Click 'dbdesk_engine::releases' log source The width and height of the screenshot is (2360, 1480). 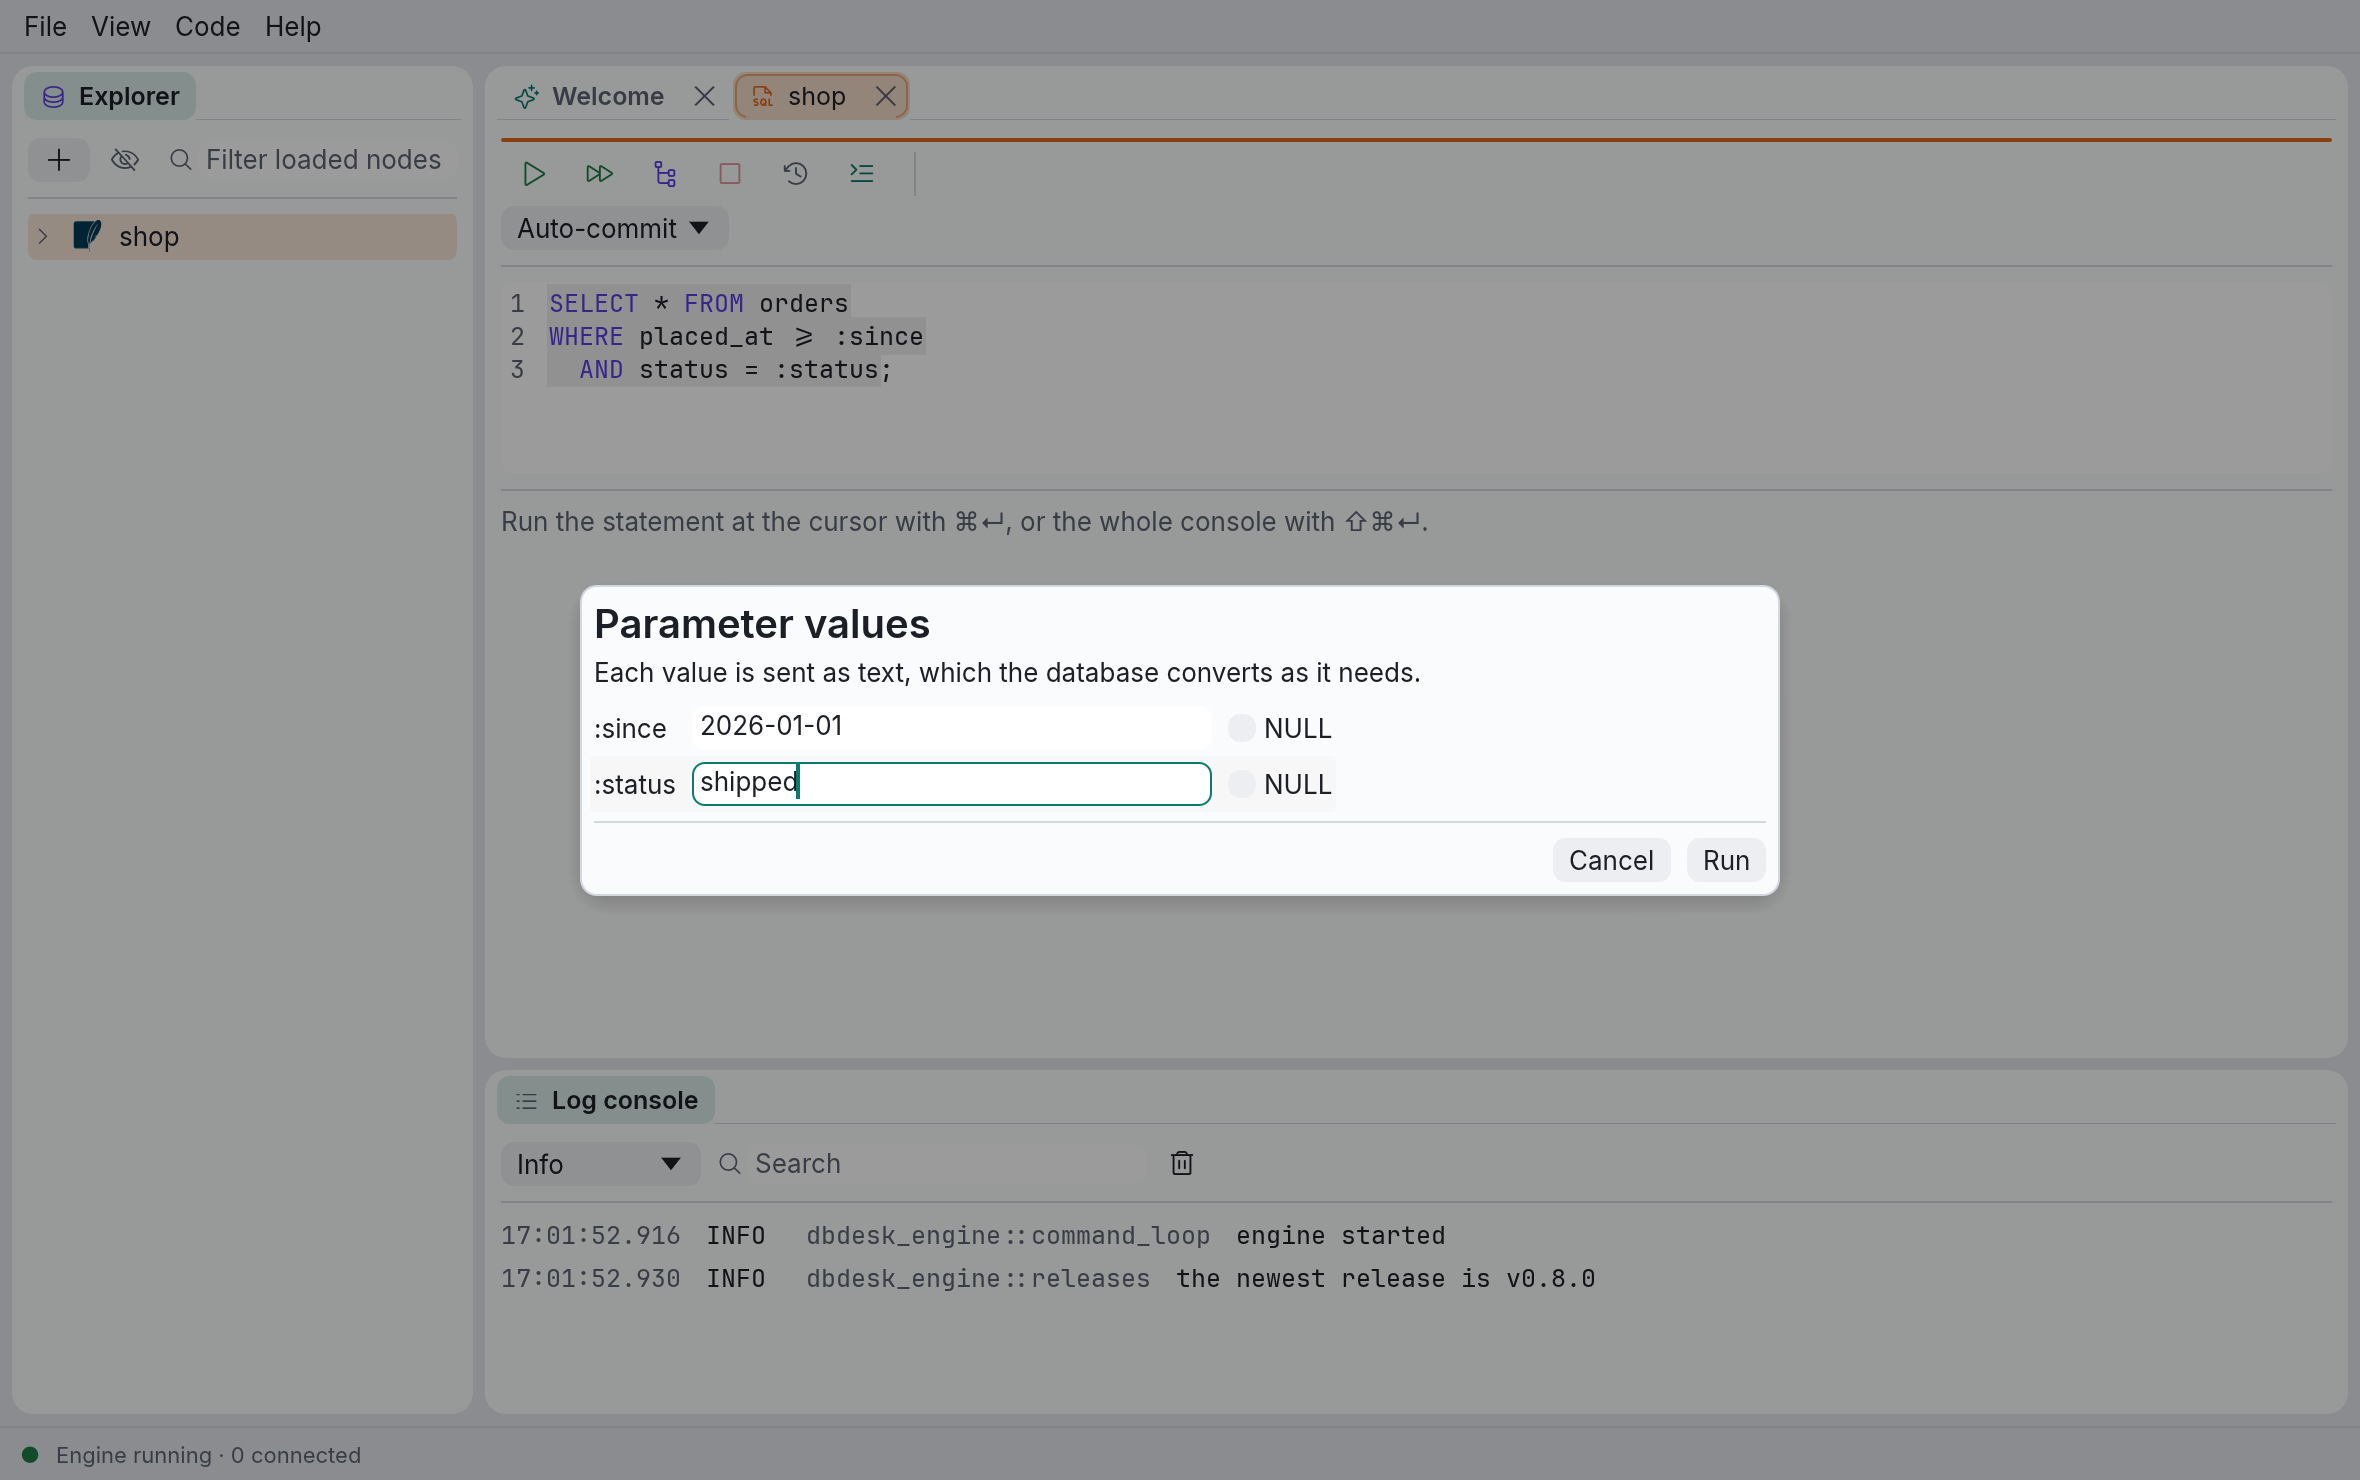[x=977, y=1279]
